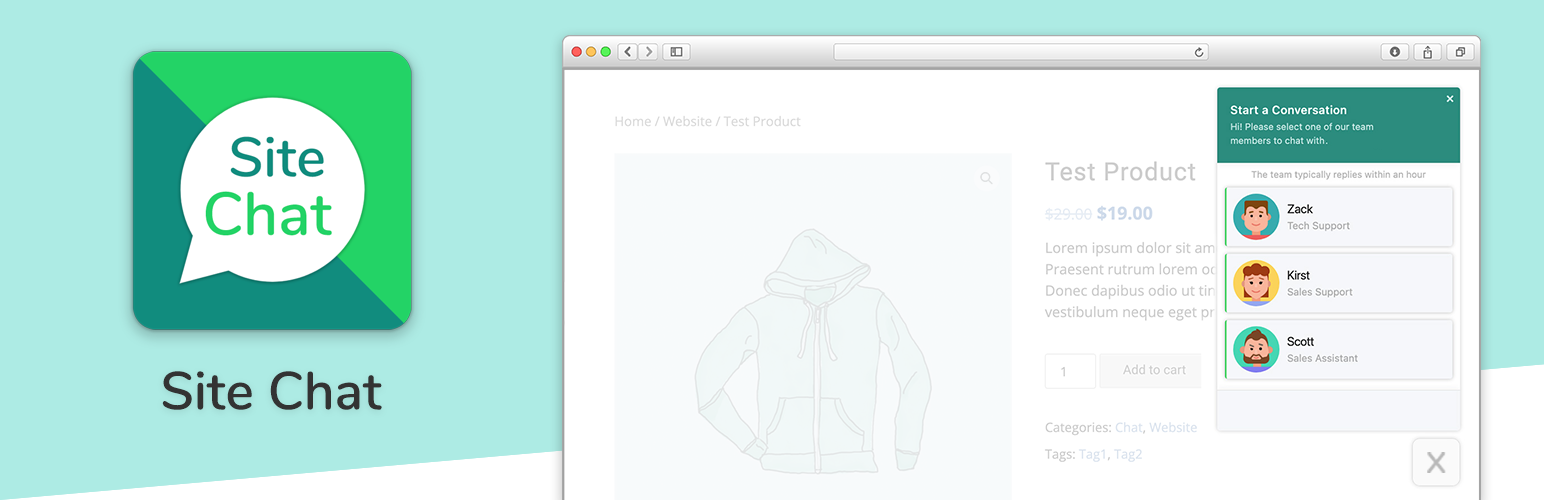Click the browser back arrow button

click(628, 52)
